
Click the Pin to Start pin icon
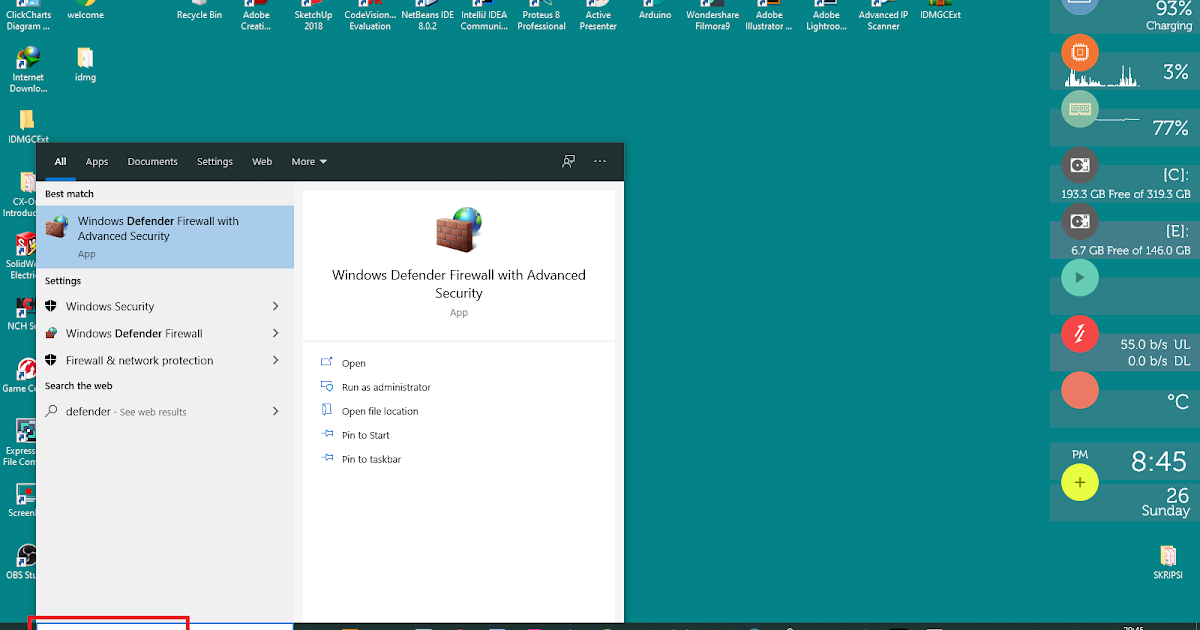coord(326,435)
